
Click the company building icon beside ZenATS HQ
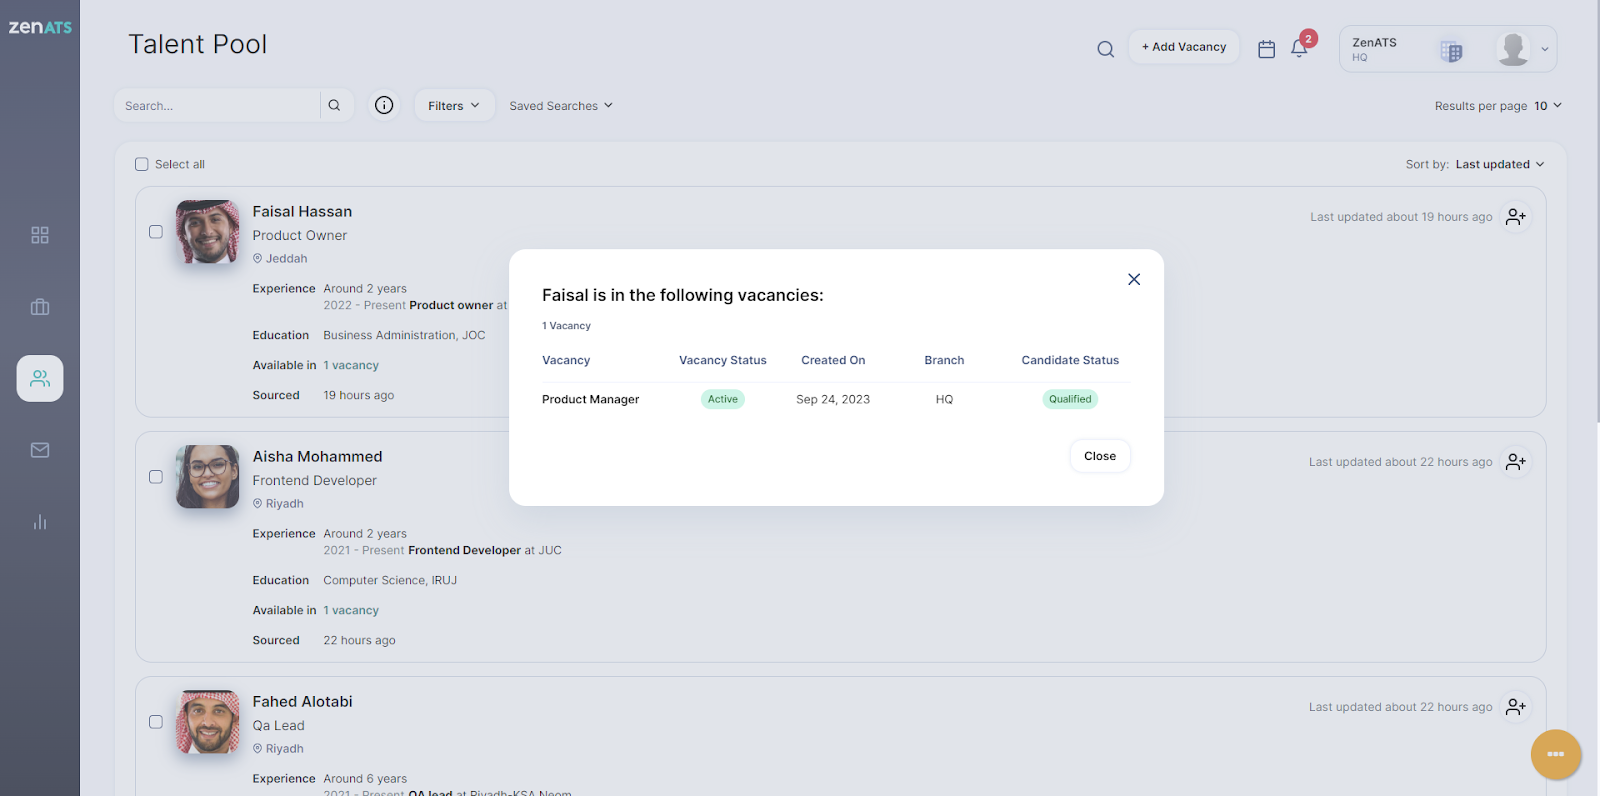click(x=1452, y=50)
